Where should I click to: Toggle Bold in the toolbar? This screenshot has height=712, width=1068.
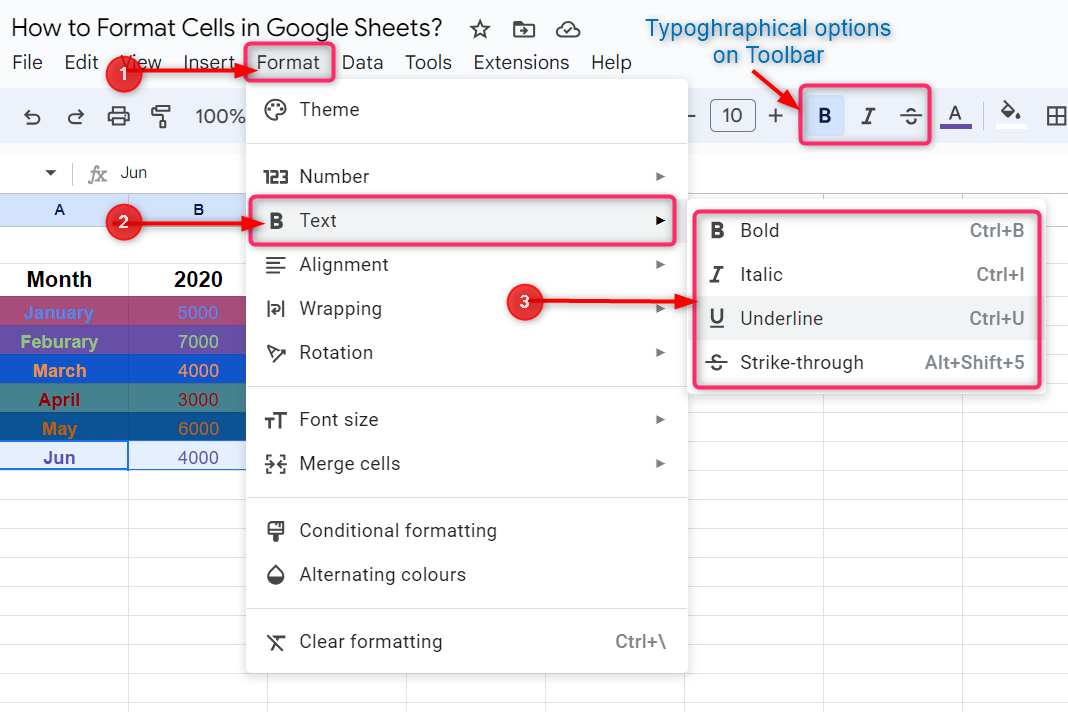click(824, 116)
